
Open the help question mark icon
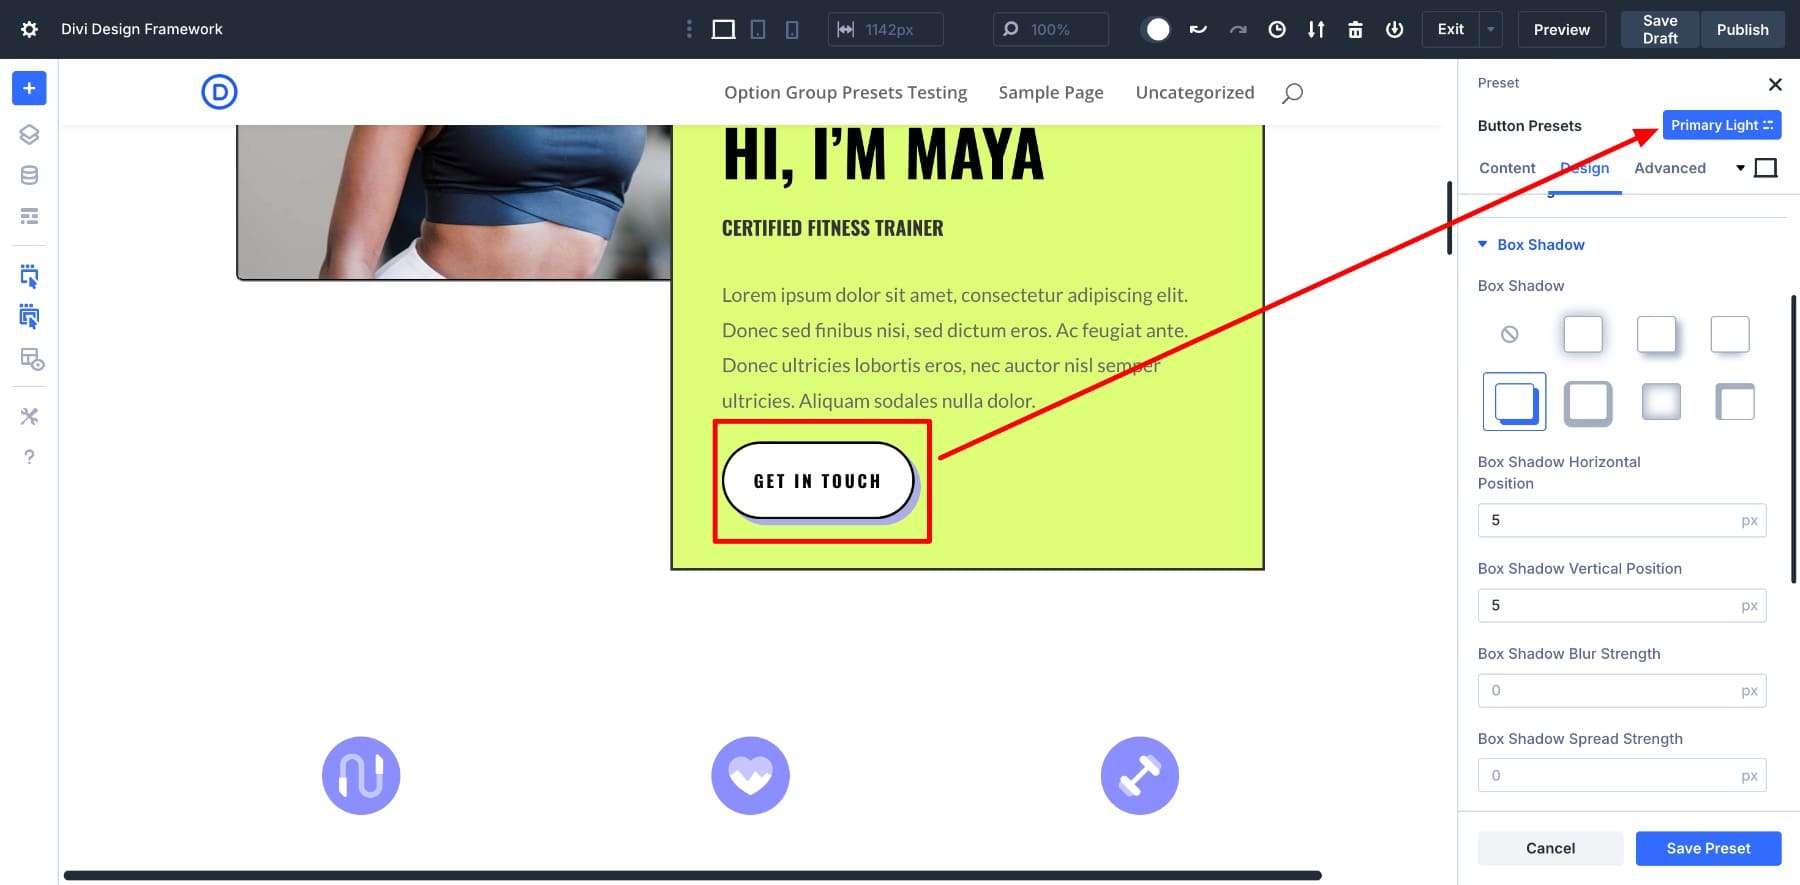29,457
